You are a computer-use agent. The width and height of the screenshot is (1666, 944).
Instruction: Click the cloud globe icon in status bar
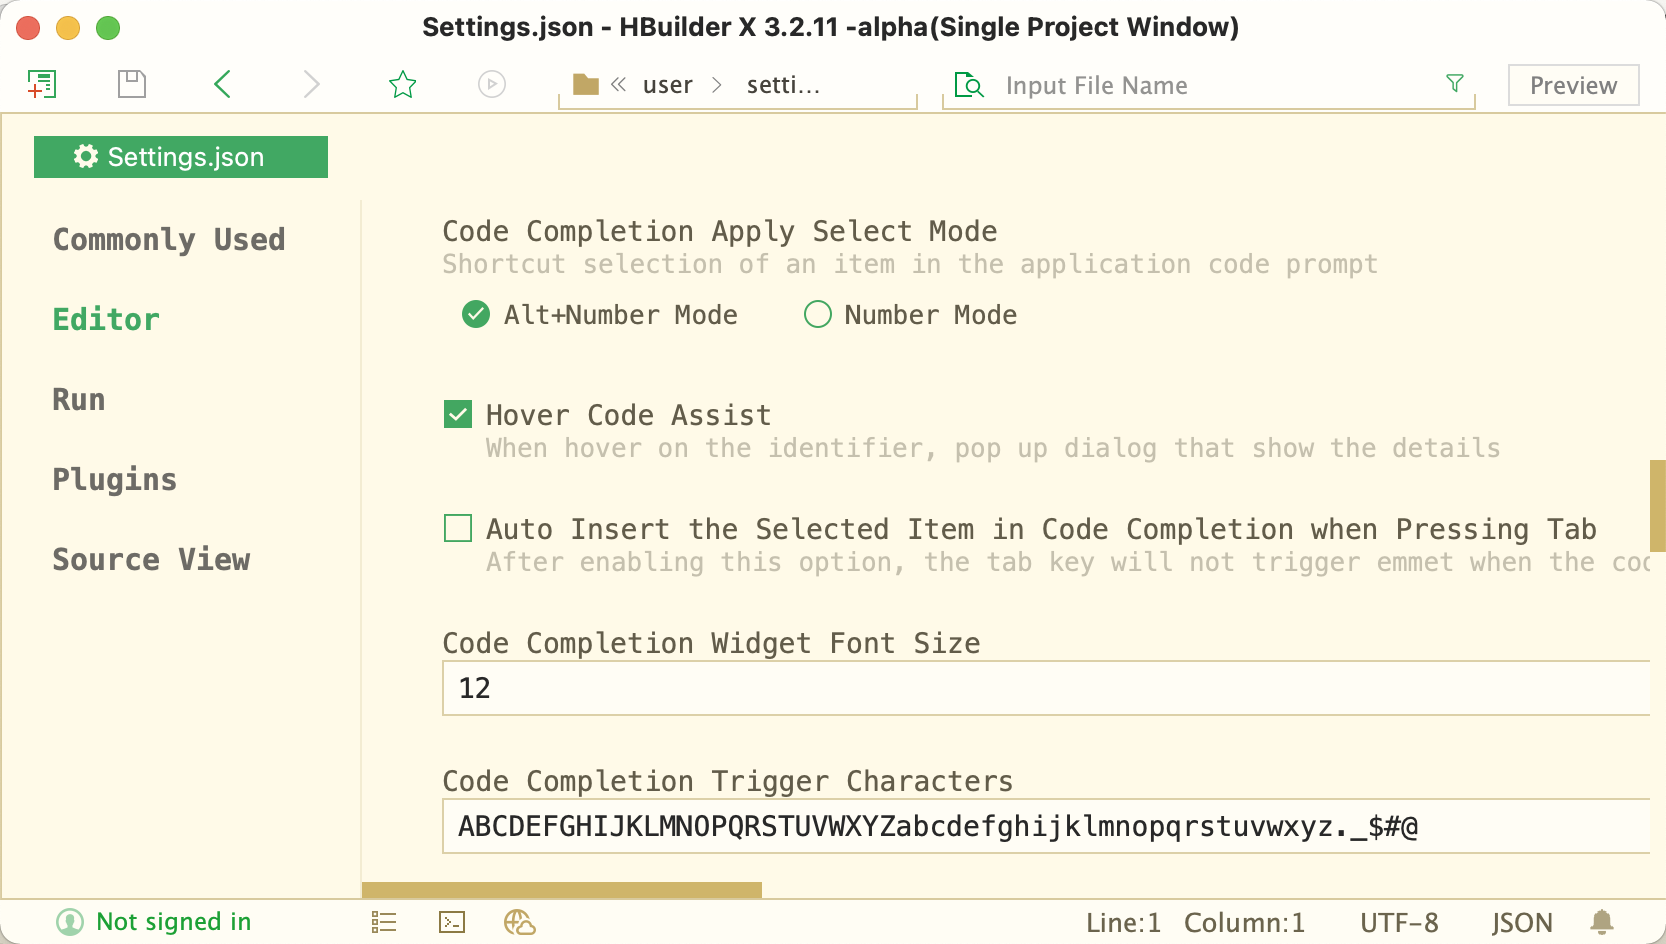(x=520, y=922)
